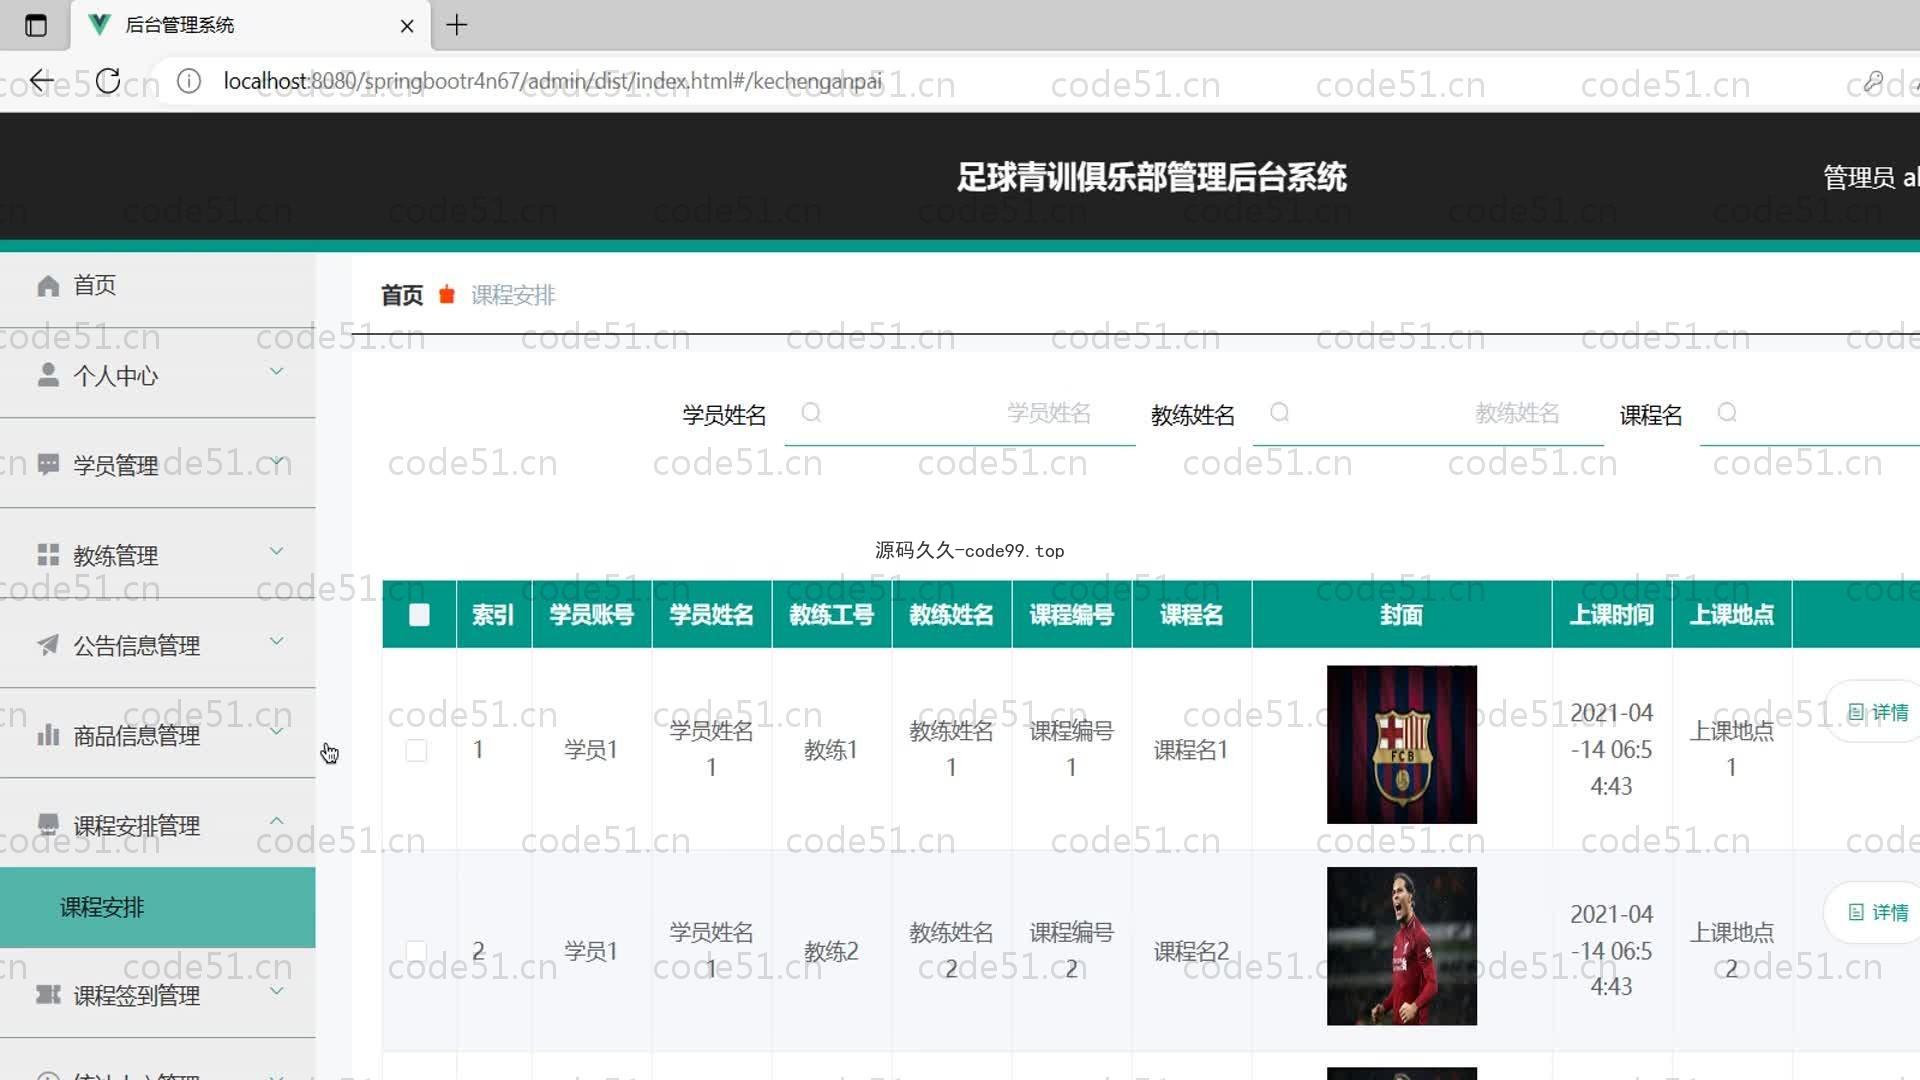This screenshot has width=1920, height=1080.
Task: Expand the 学员管理 menu chevron
Action: point(277,462)
